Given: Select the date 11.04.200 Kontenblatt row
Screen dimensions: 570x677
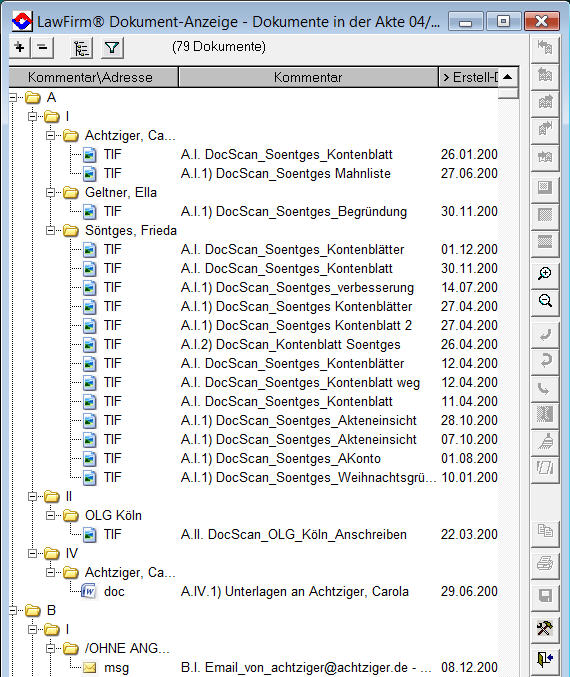Looking at the screenshot, I should pyautogui.click(x=469, y=402).
